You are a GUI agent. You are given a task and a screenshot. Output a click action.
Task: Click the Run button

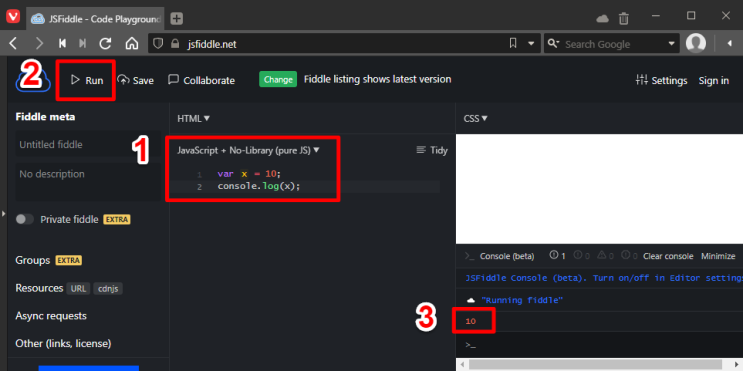coord(87,80)
